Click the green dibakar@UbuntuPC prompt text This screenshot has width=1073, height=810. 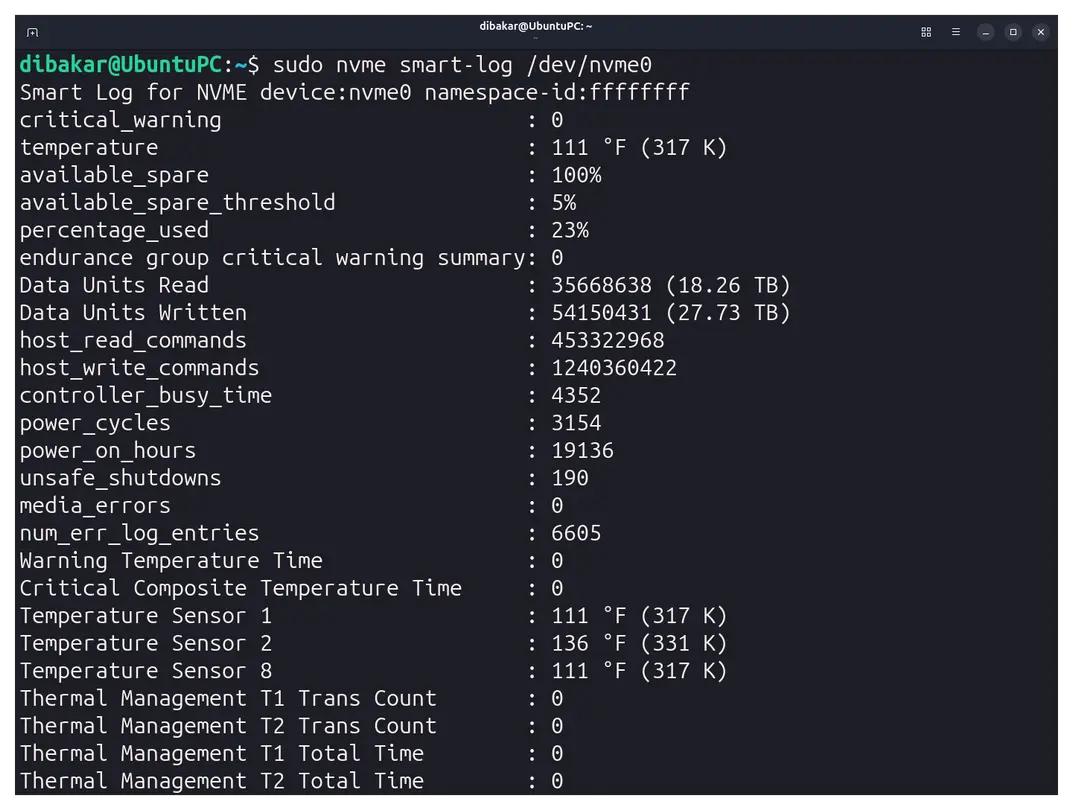[x=120, y=65]
